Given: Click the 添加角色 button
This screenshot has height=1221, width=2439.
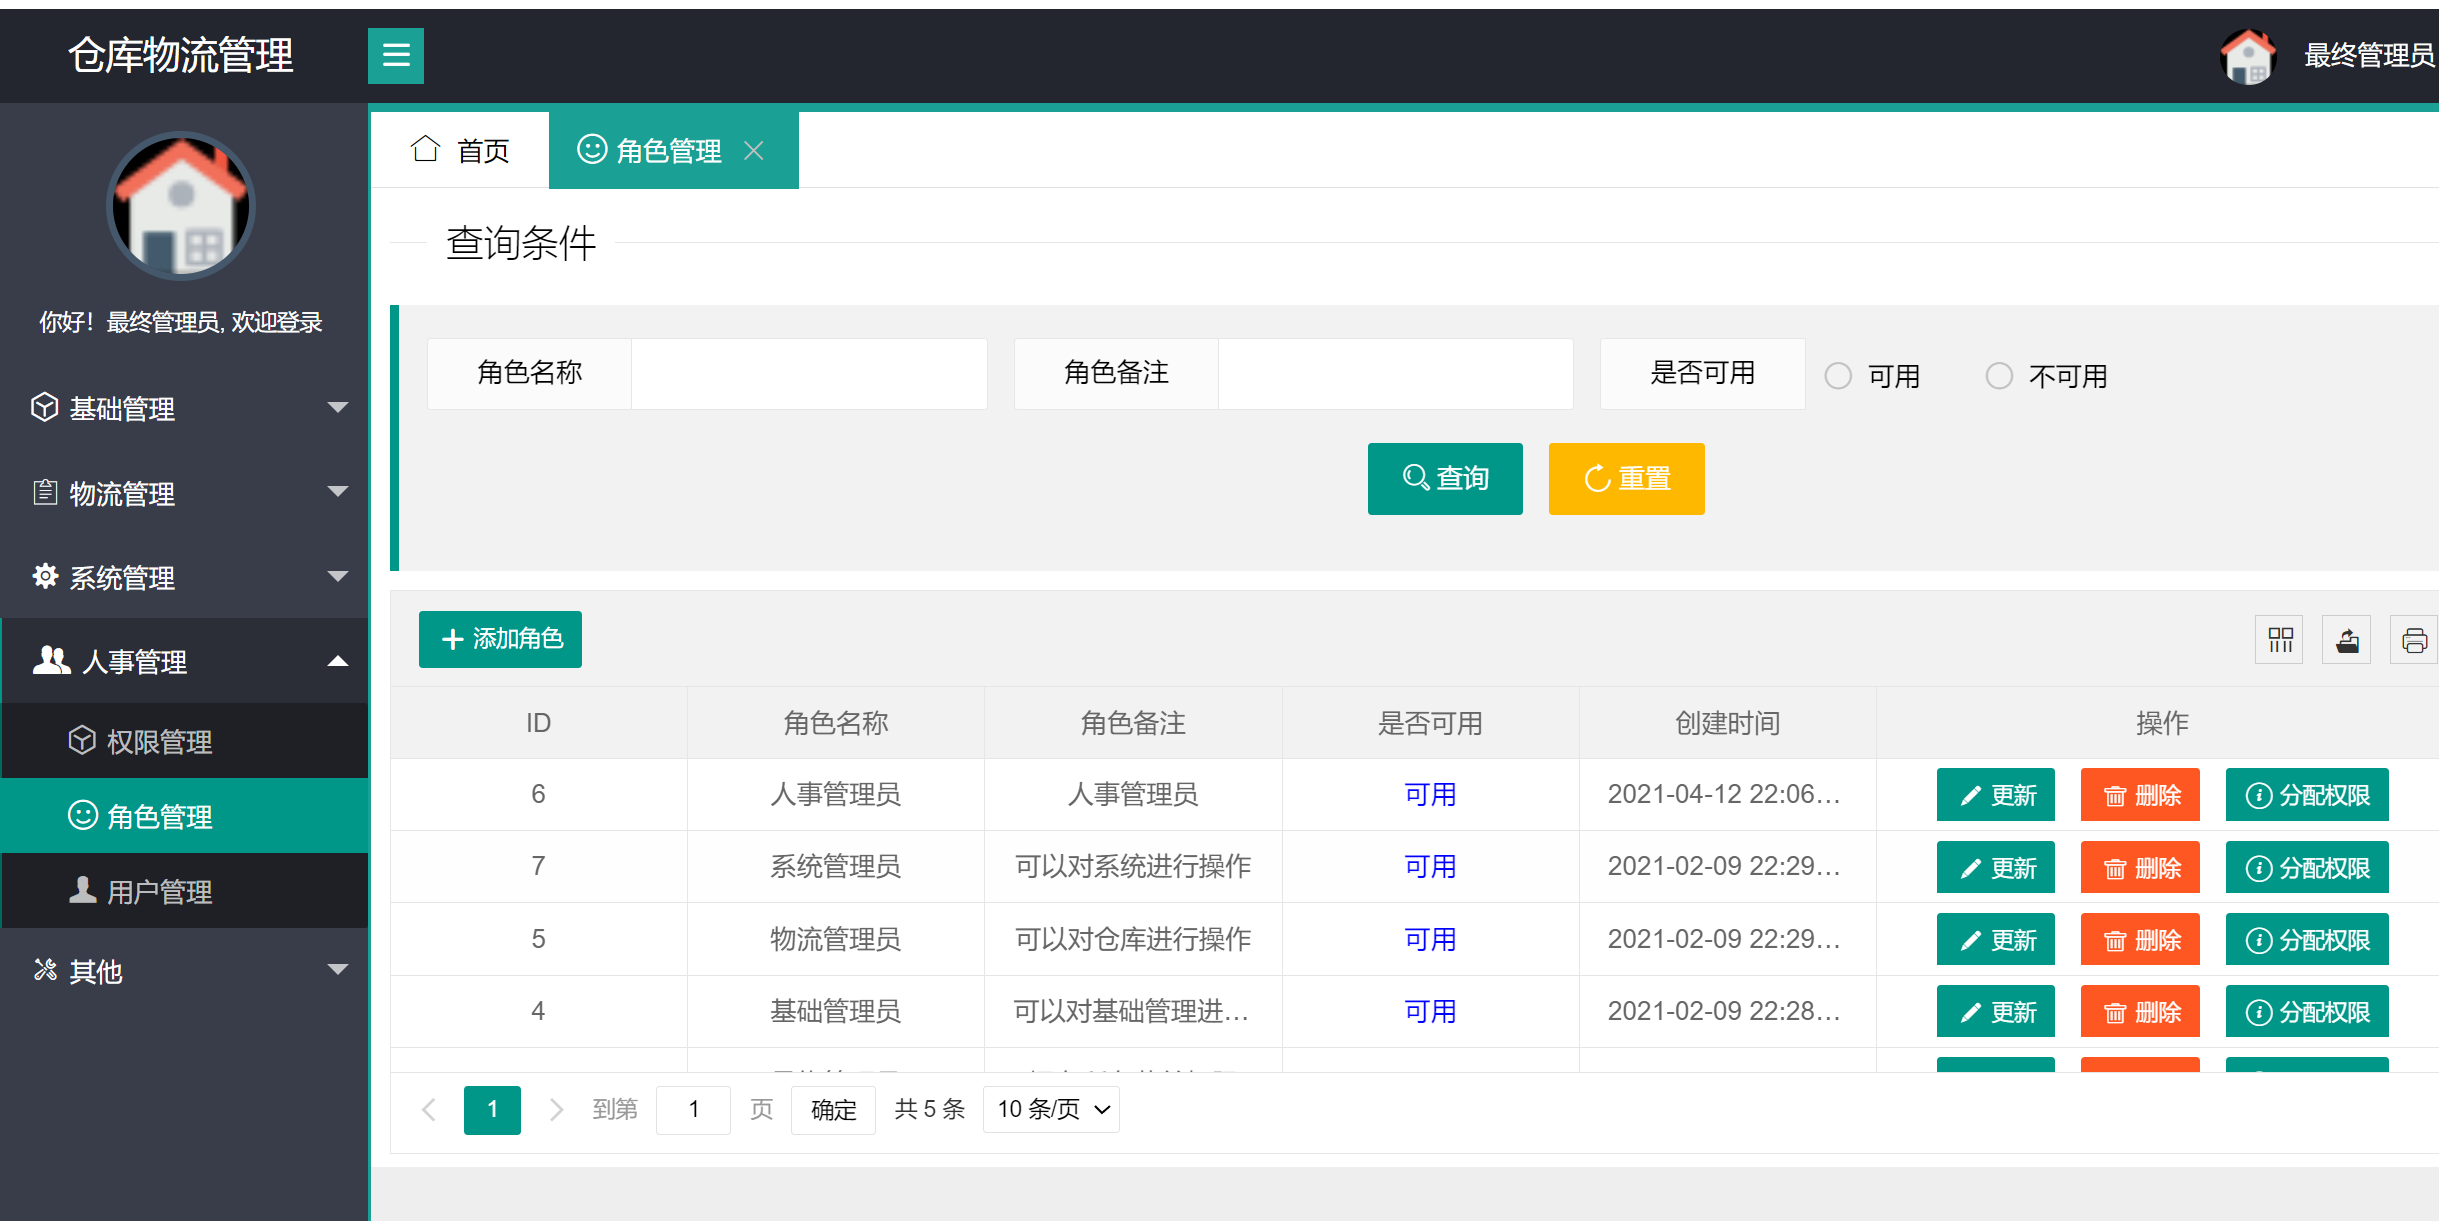Looking at the screenshot, I should (500, 639).
